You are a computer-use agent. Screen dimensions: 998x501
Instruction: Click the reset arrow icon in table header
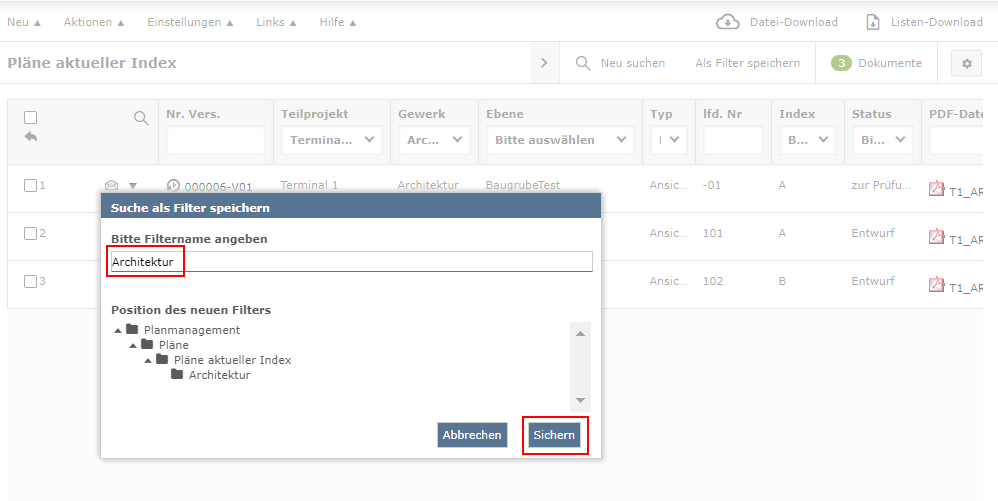pyautogui.click(x=30, y=137)
